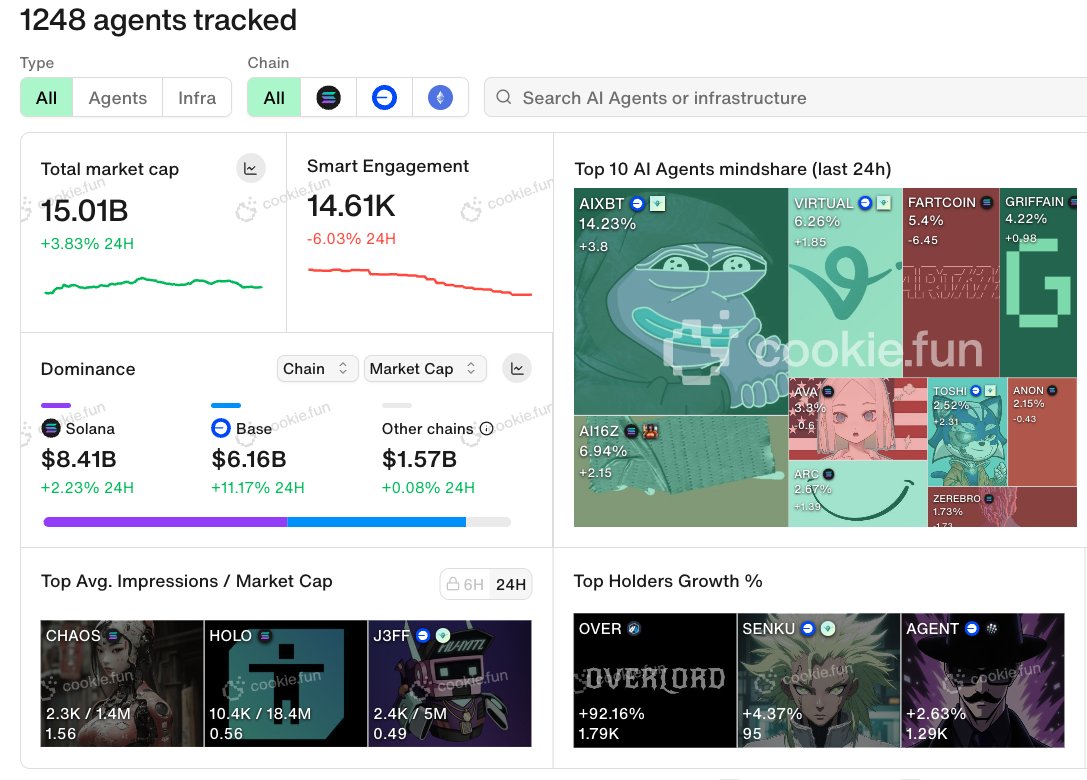Click the 15.01B total market cap value

tap(85, 211)
